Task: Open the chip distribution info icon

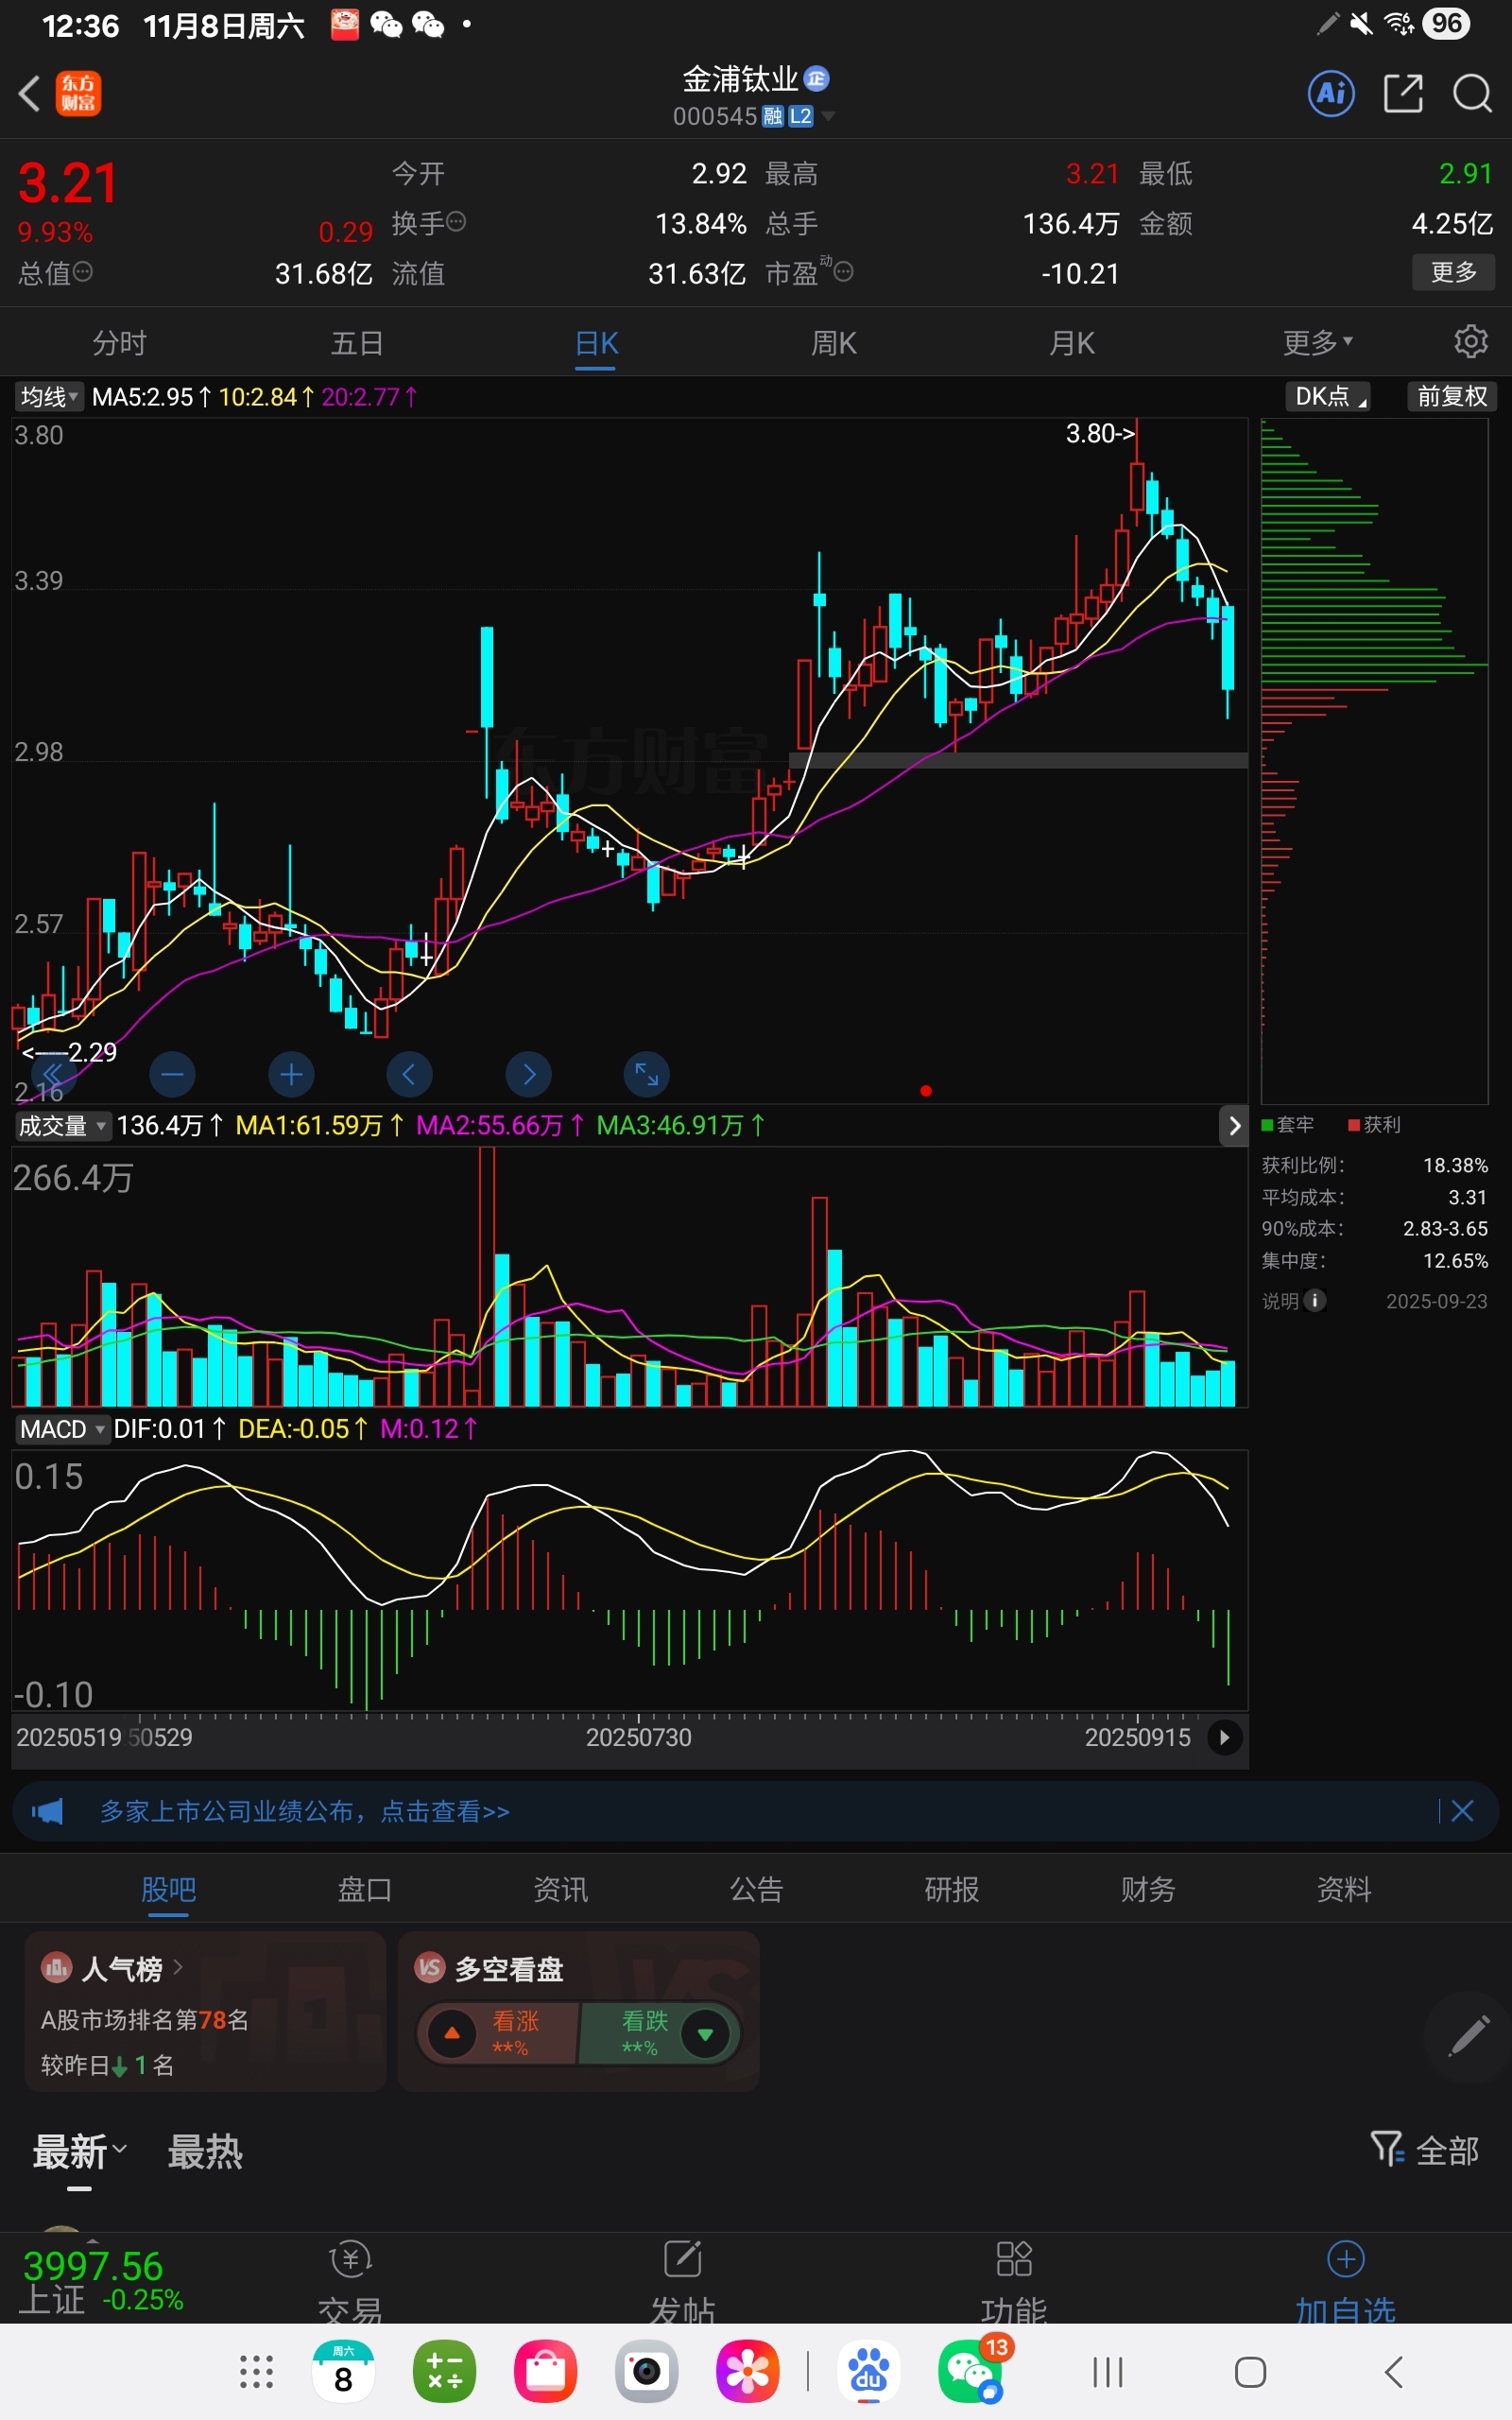Action: (x=1316, y=1301)
